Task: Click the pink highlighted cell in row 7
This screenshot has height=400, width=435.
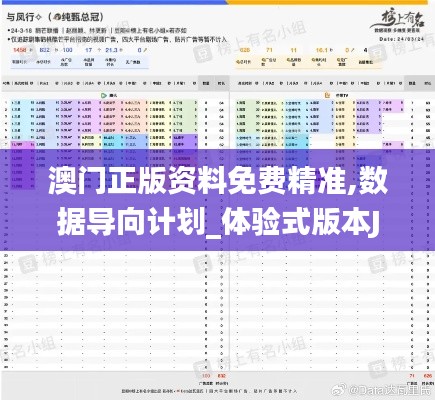Action: click(x=22, y=144)
